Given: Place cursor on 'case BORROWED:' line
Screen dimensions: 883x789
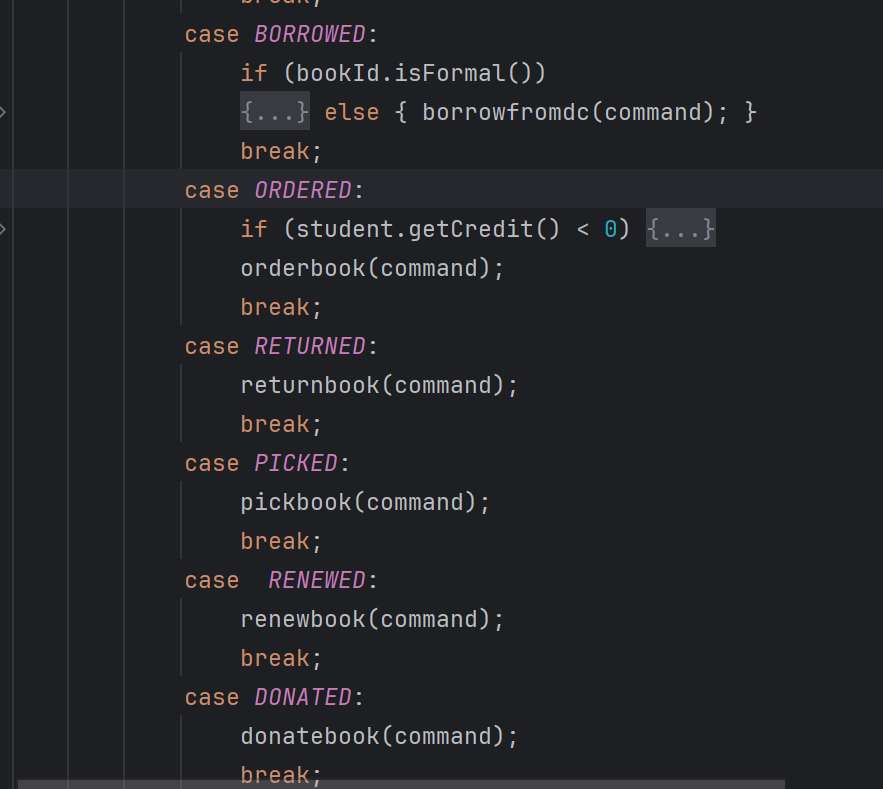Looking at the screenshot, I should point(282,34).
